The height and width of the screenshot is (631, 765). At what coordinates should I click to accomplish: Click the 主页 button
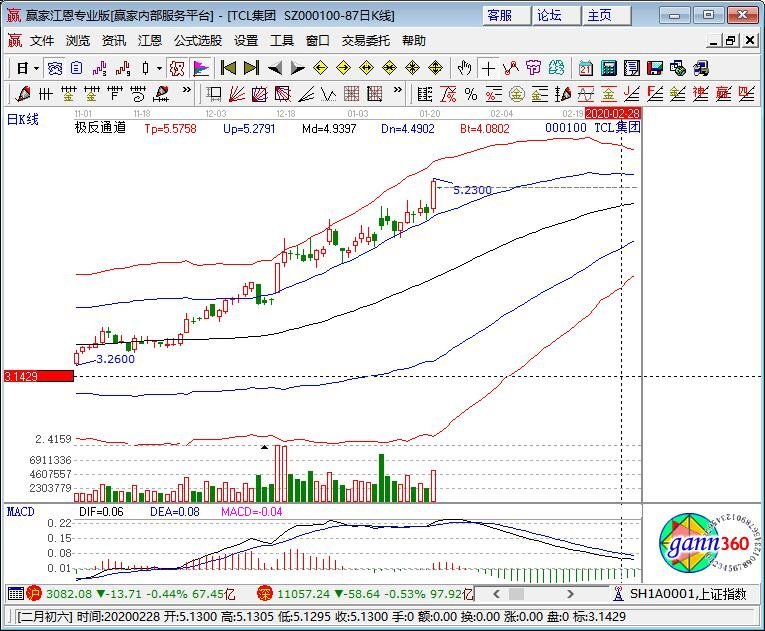pos(606,16)
